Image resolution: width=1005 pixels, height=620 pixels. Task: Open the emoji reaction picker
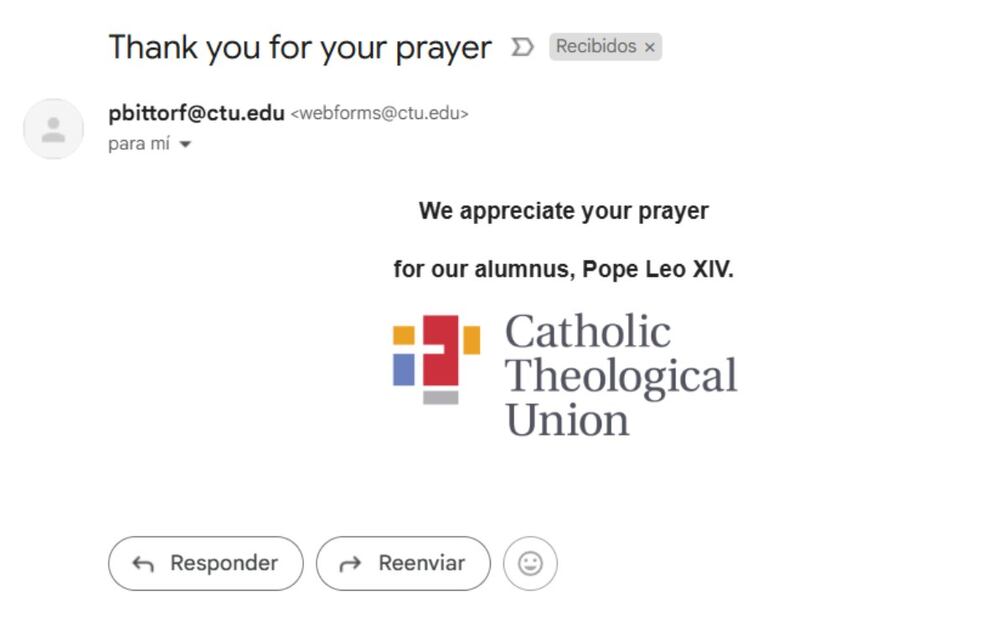tap(530, 564)
